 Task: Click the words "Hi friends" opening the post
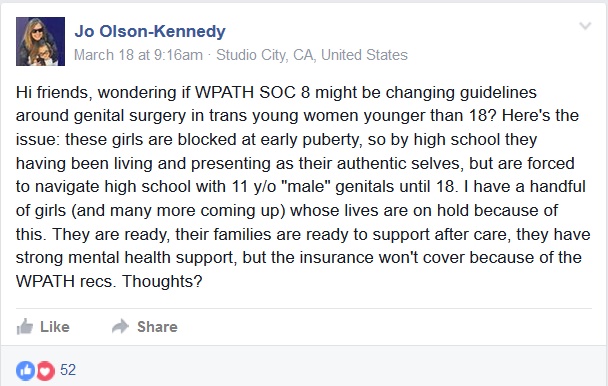click(54, 93)
